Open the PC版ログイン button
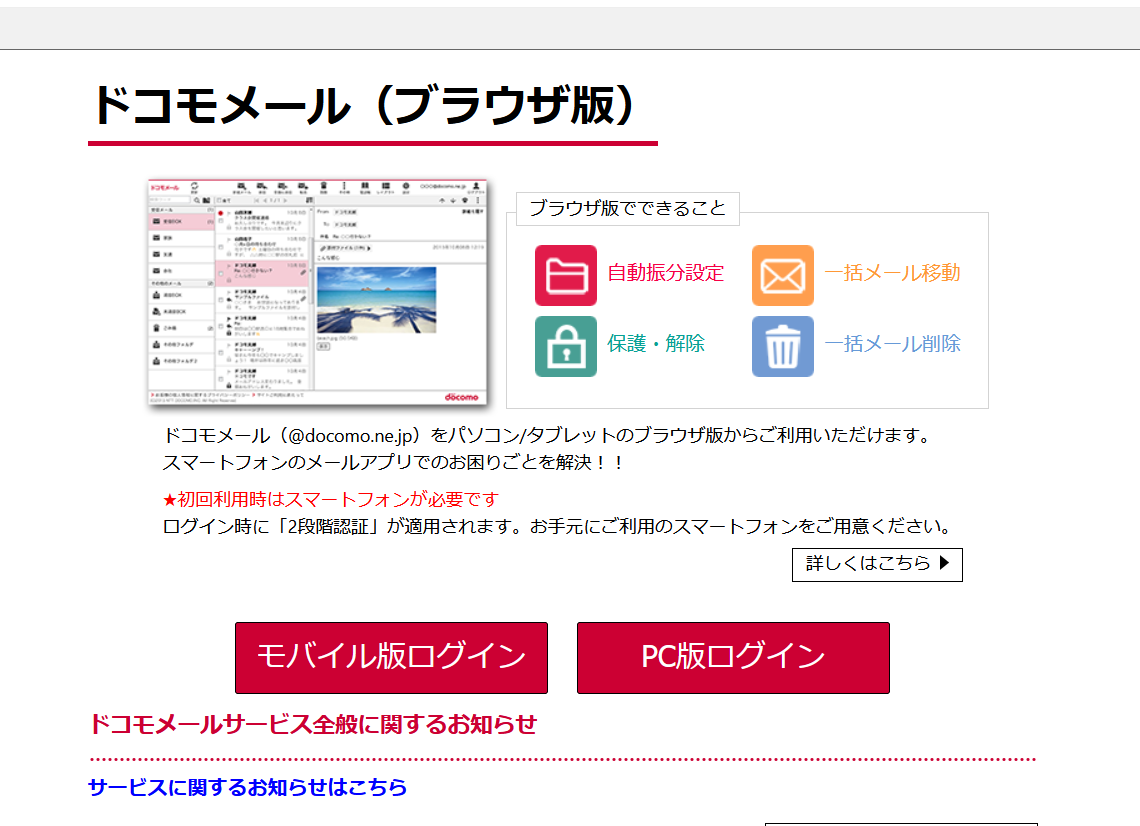This screenshot has width=1140, height=826. (x=733, y=657)
